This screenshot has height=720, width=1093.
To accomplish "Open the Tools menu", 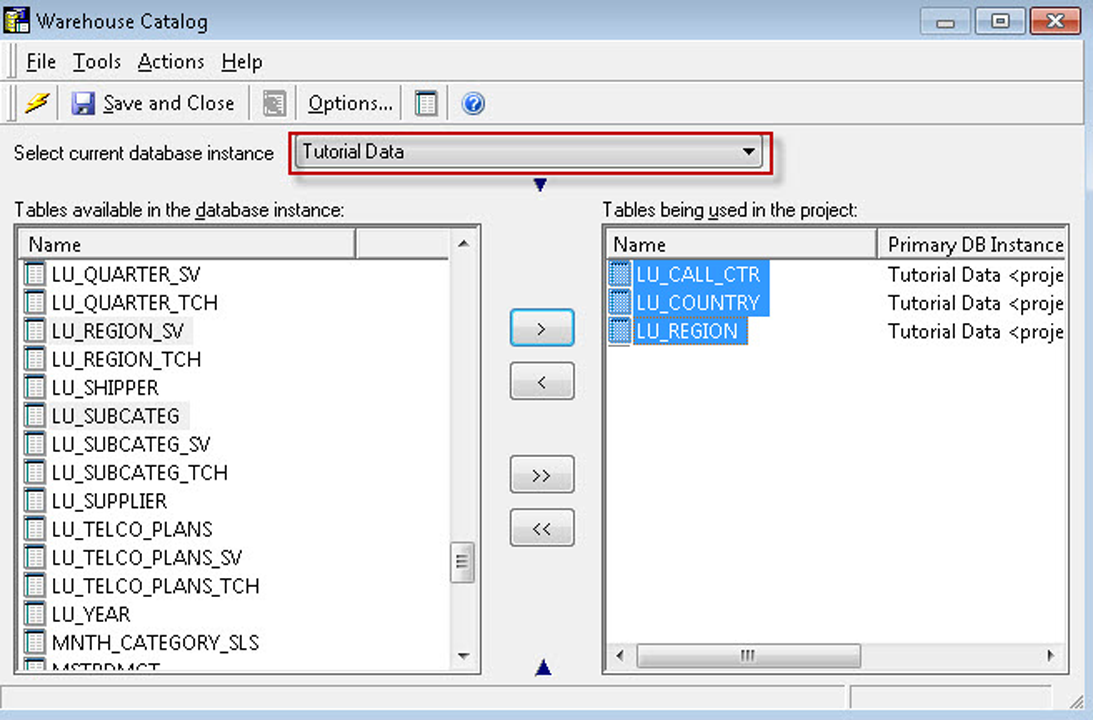I will [x=97, y=62].
